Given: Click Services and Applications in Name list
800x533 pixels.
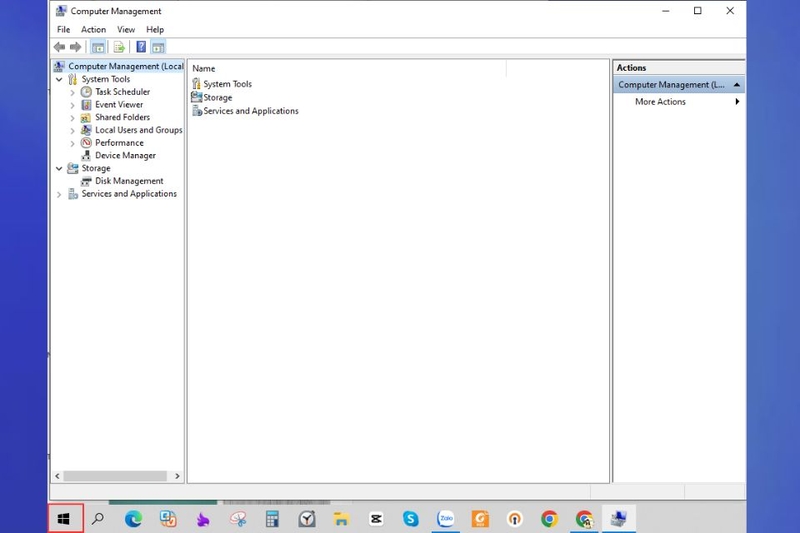Looking at the screenshot, I should (245, 111).
